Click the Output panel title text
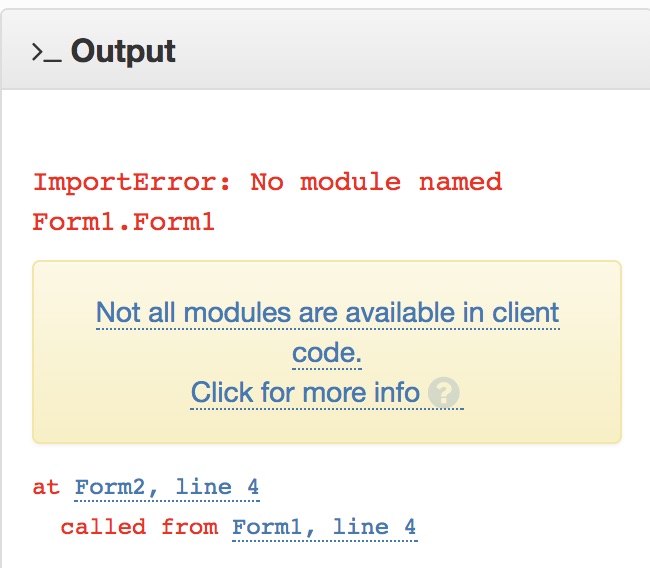 (123, 51)
